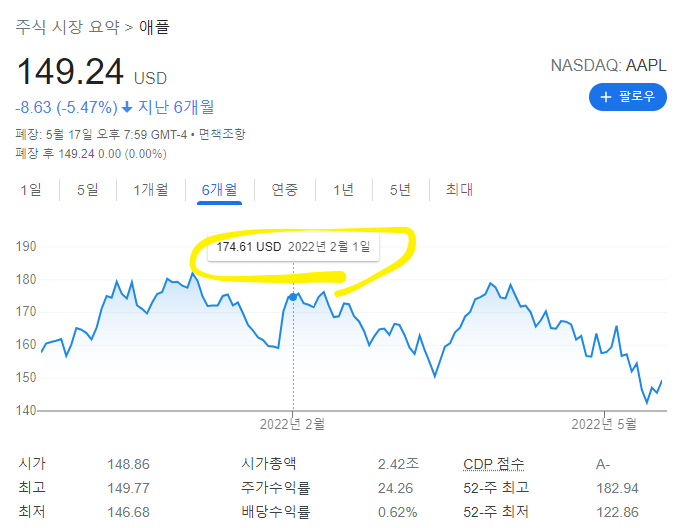Image resolution: width=677 pixels, height=528 pixels.
Task: Click the 2022년 5월 axis label
Action: click(x=604, y=424)
